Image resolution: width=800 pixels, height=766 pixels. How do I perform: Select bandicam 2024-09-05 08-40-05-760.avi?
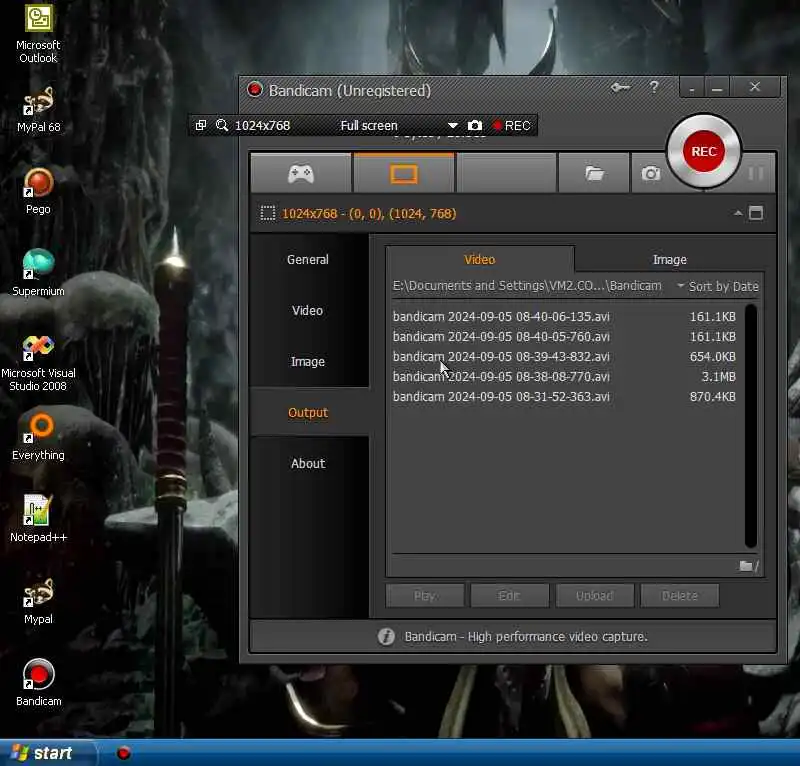564,337
